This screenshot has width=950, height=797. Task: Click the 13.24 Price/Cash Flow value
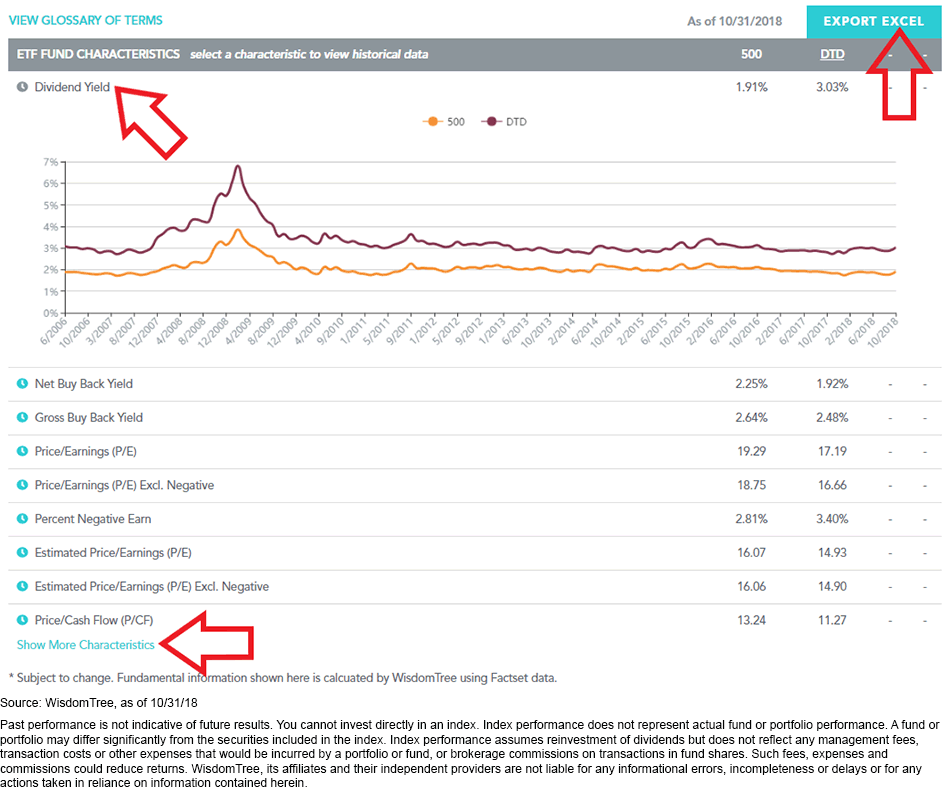pos(751,620)
